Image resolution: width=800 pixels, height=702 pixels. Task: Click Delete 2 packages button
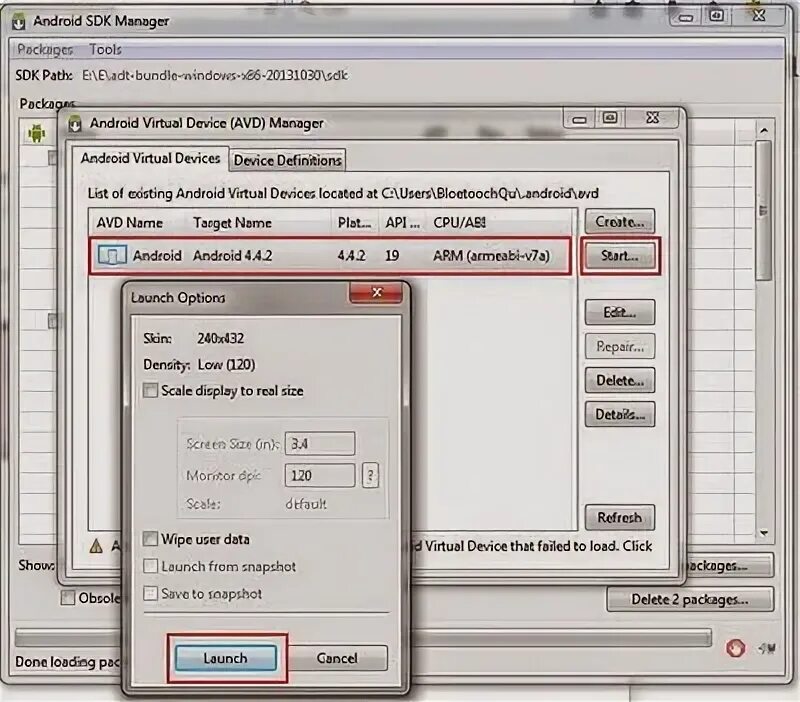click(690, 599)
